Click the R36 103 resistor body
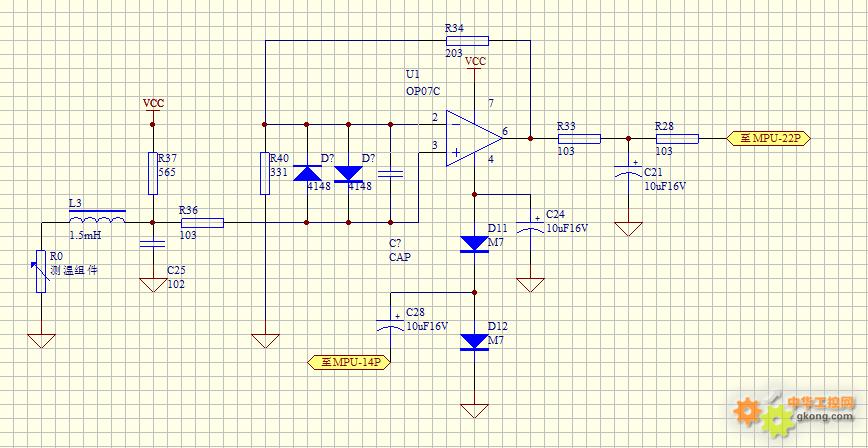This screenshot has height=448, width=868. point(202,222)
